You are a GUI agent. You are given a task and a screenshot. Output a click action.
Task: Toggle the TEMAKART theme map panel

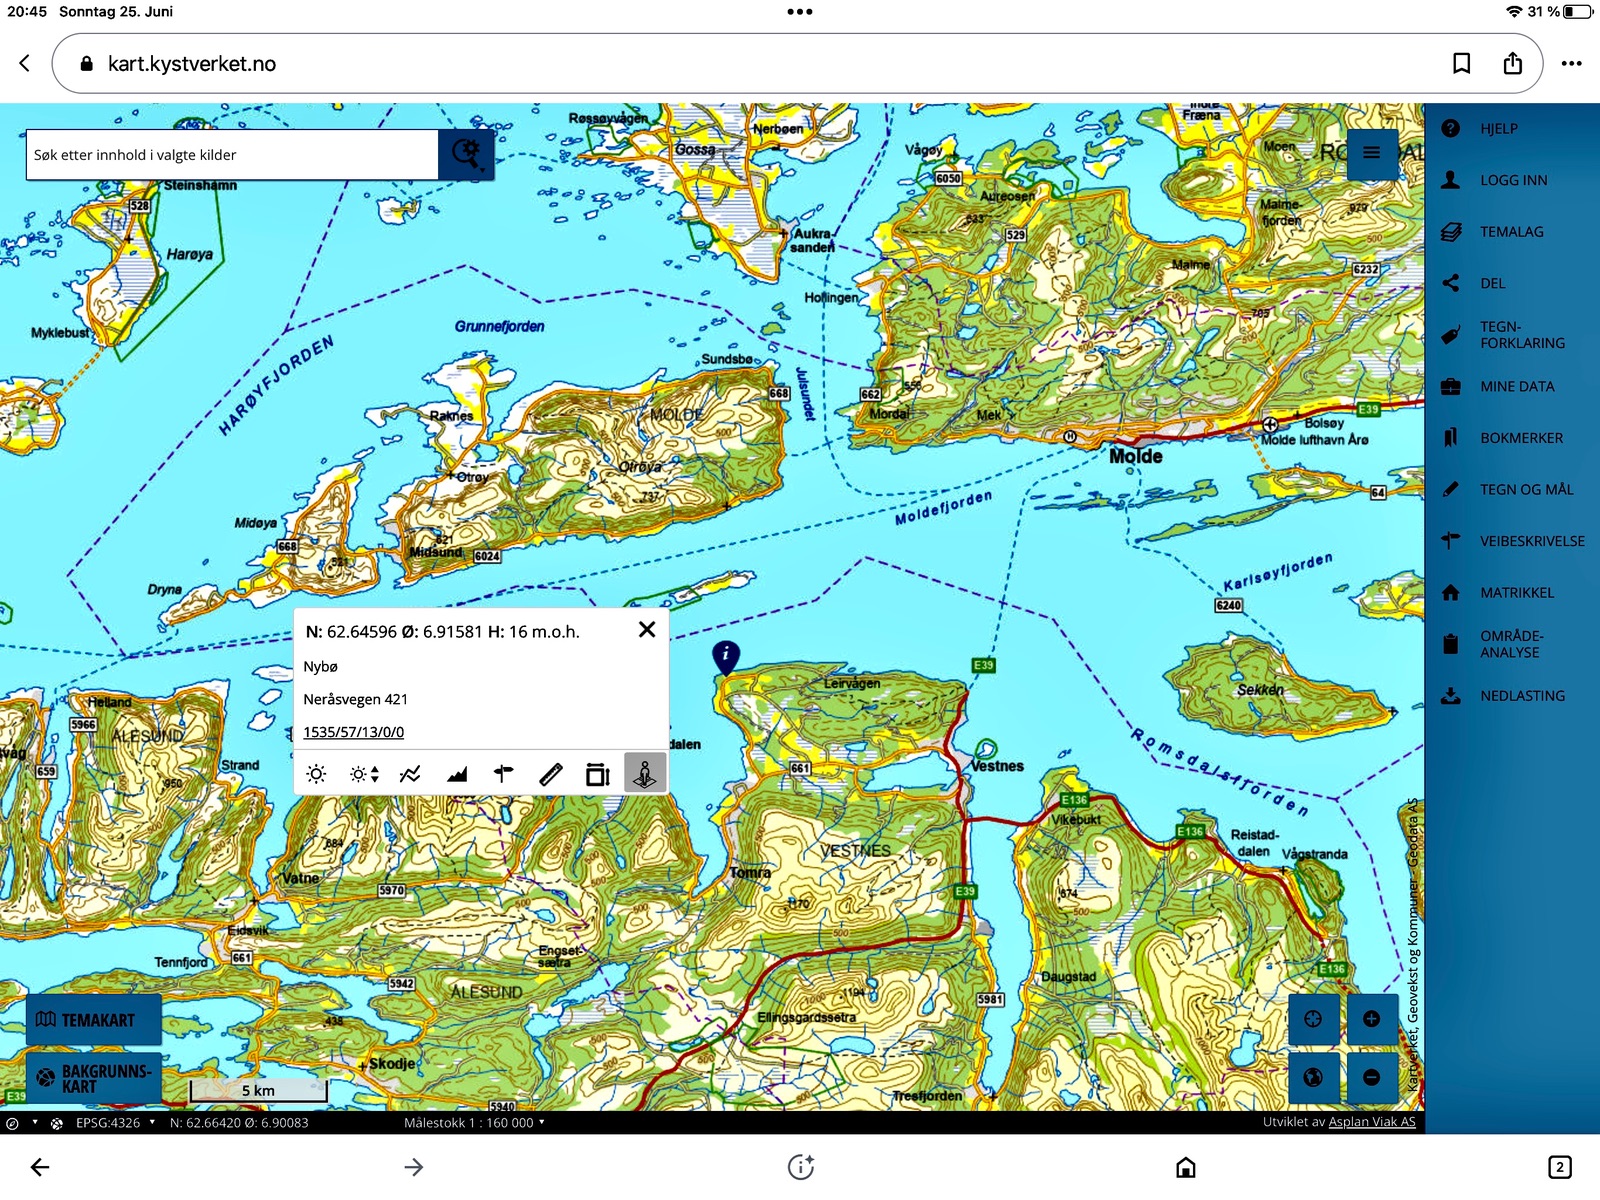click(x=94, y=1020)
